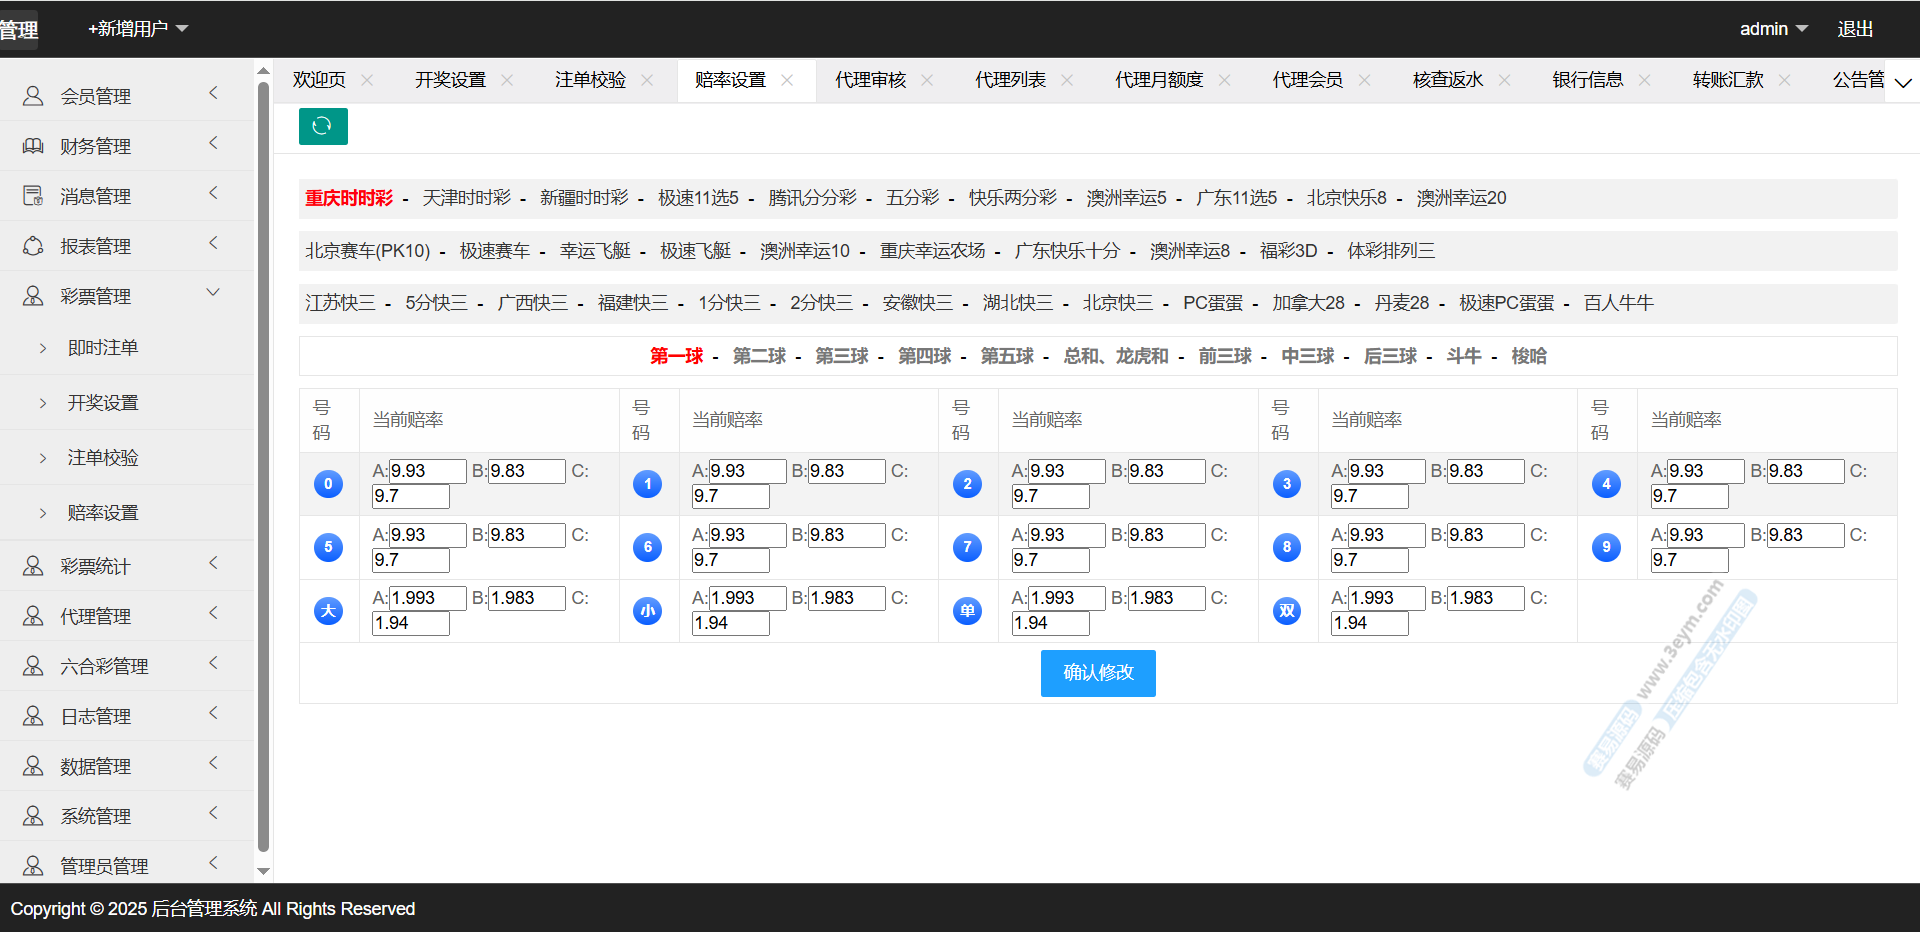Open the +新增用户 dropdown menu
Image resolution: width=1920 pixels, height=932 pixels.
(x=137, y=29)
